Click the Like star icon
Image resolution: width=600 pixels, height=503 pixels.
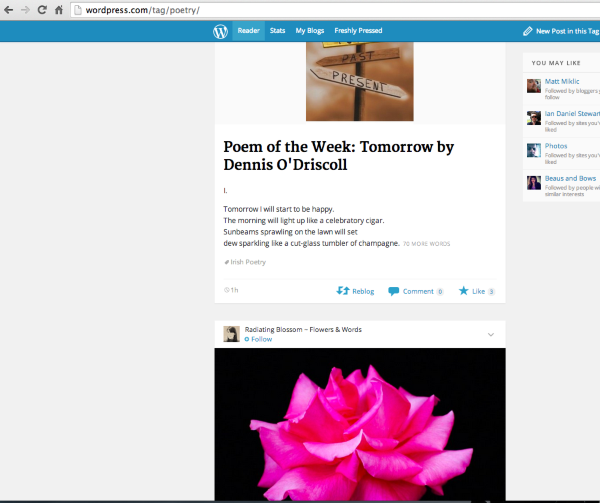click(x=463, y=291)
